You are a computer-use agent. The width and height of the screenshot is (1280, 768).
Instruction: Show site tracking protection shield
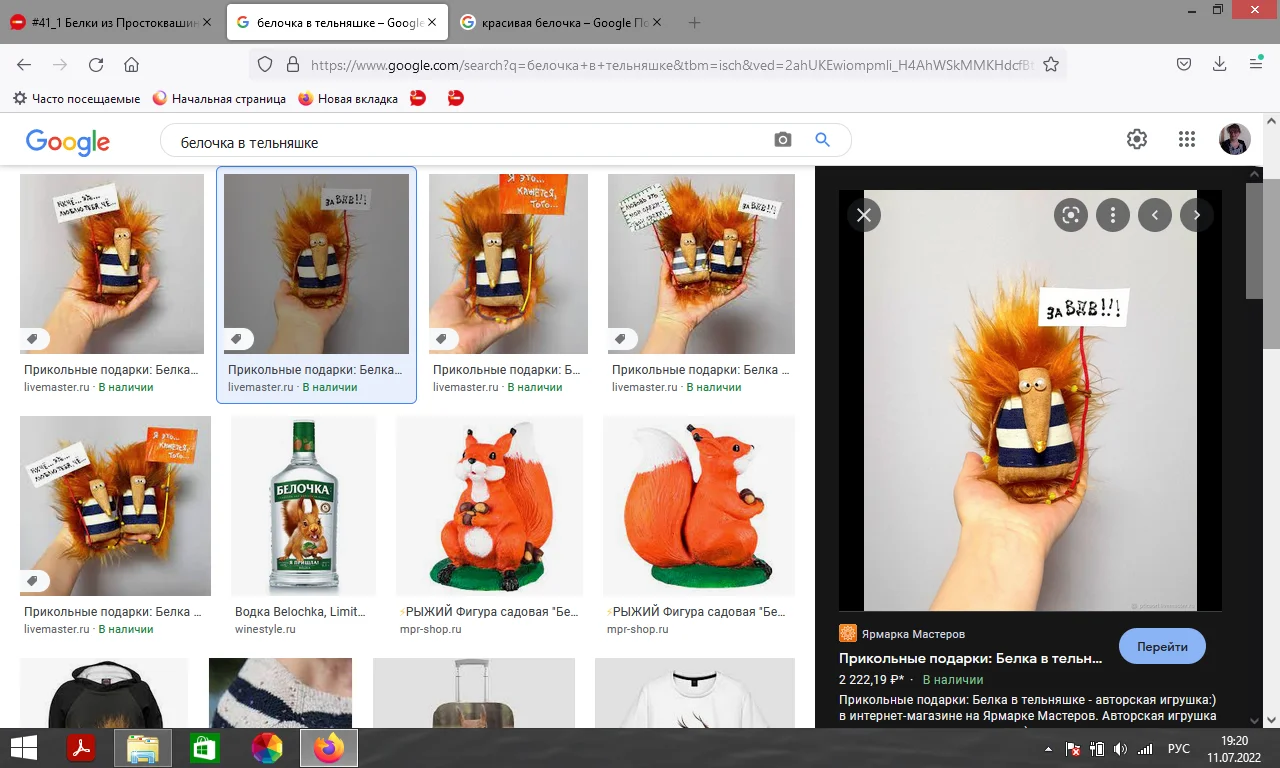[265, 64]
